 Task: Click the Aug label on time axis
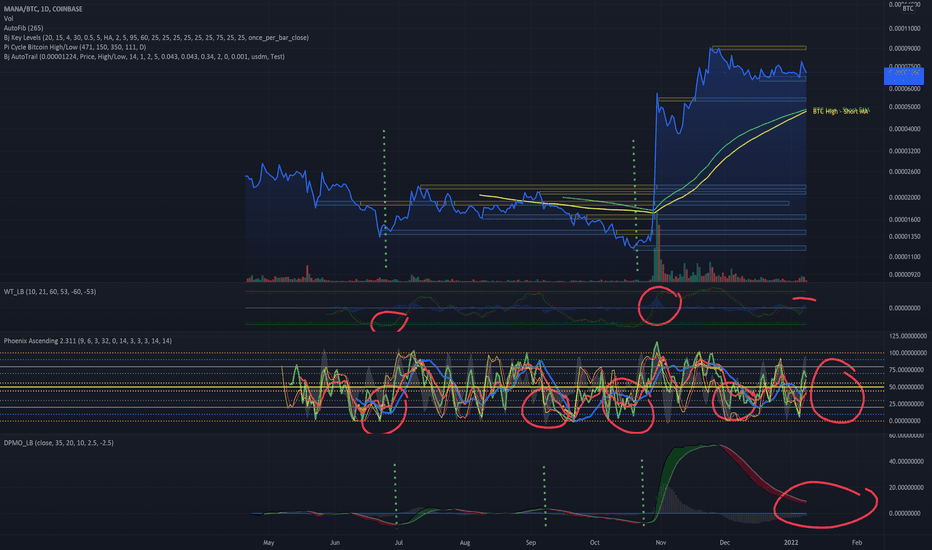(465, 543)
